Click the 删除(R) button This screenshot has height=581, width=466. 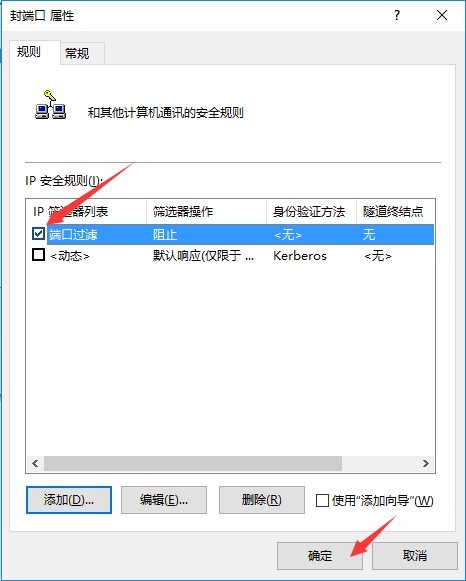tap(262, 500)
